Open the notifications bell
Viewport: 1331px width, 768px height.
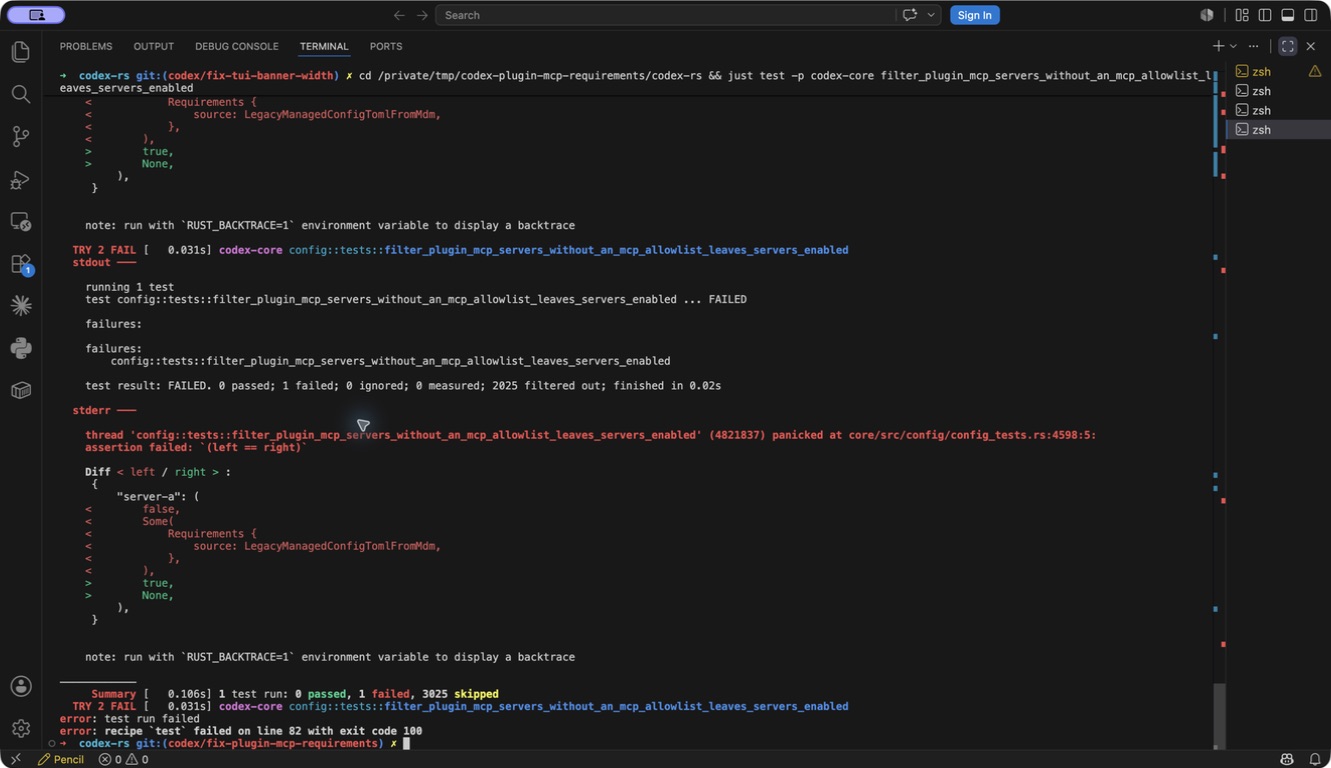point(1315,759)
